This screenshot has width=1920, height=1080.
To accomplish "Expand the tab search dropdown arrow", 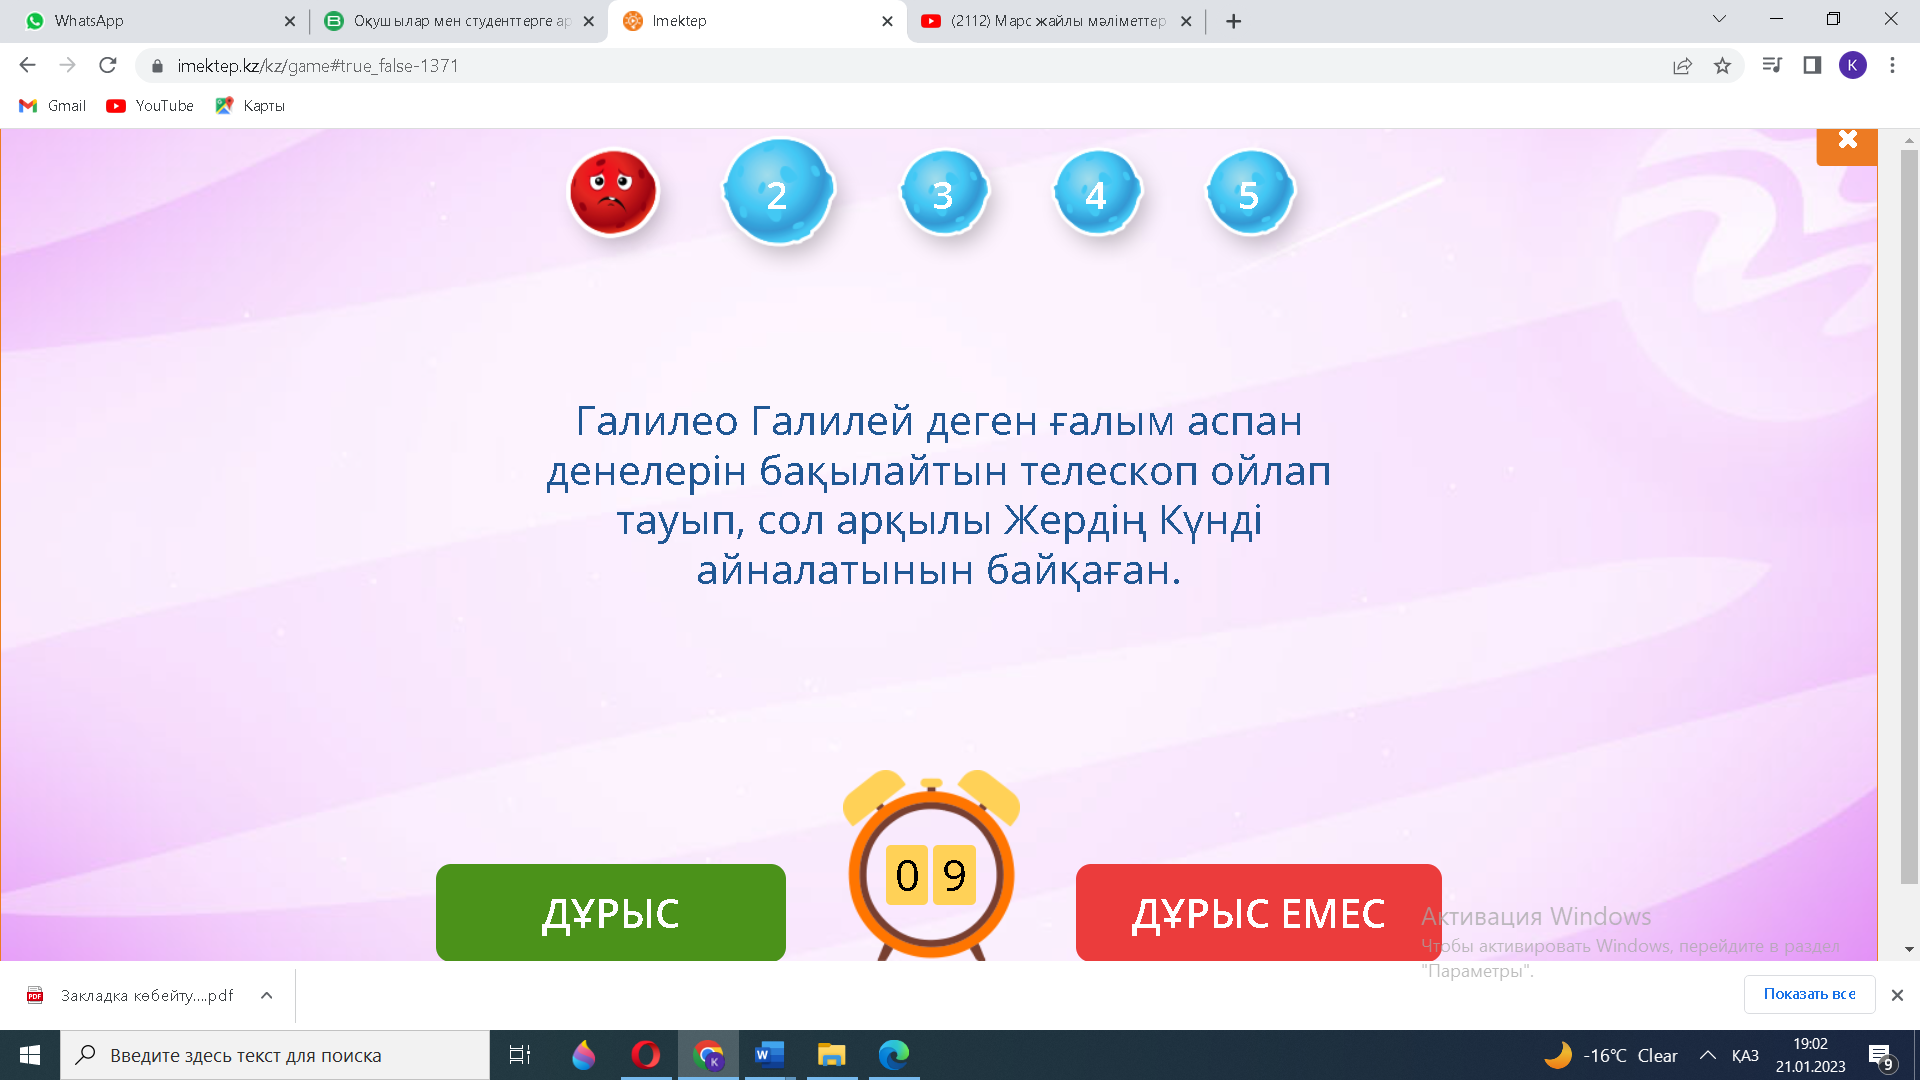I will tap(1719, 19).
